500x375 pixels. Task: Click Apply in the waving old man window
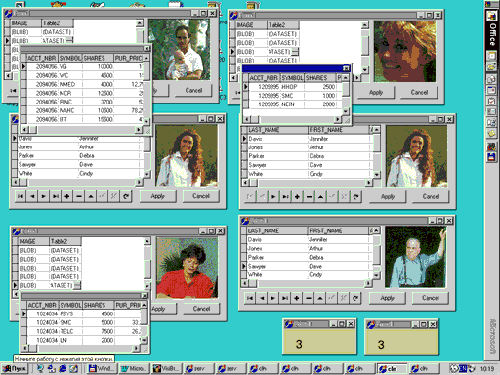(x=387, y=298)
